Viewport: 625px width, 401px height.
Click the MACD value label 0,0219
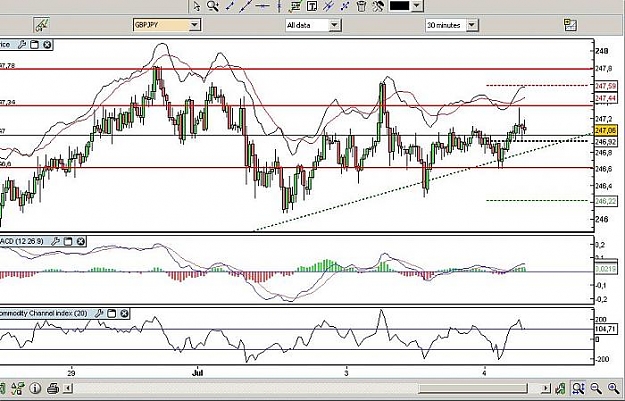[x=606, y=269]
